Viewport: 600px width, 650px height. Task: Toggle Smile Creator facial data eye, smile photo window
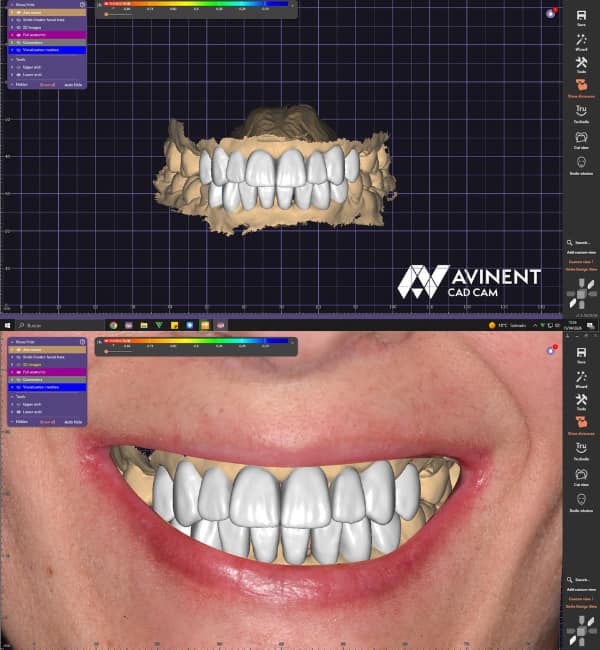[19, 357]
